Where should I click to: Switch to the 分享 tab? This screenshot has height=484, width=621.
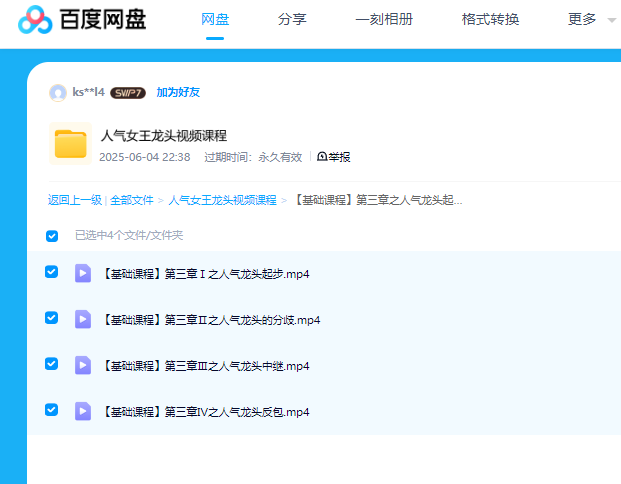292,19
